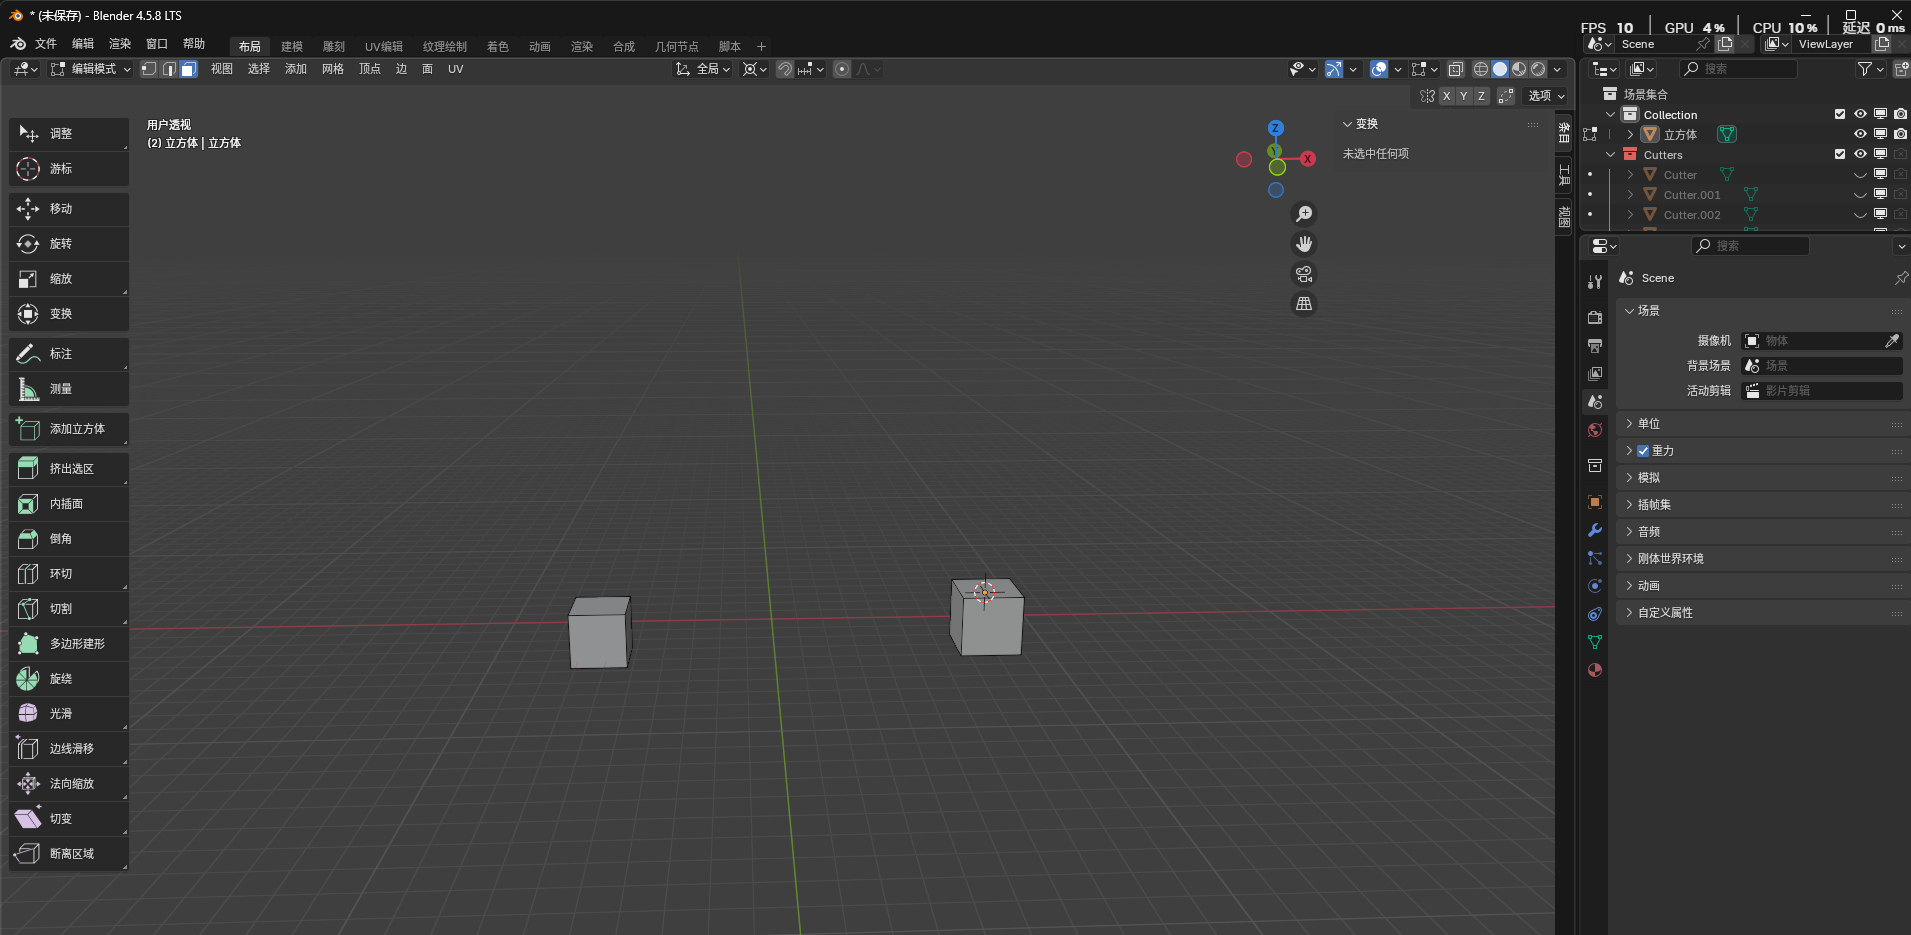The width and height of the screenshot is (1911, 935).
Task: Enable edge select mode
Action: 169,69
